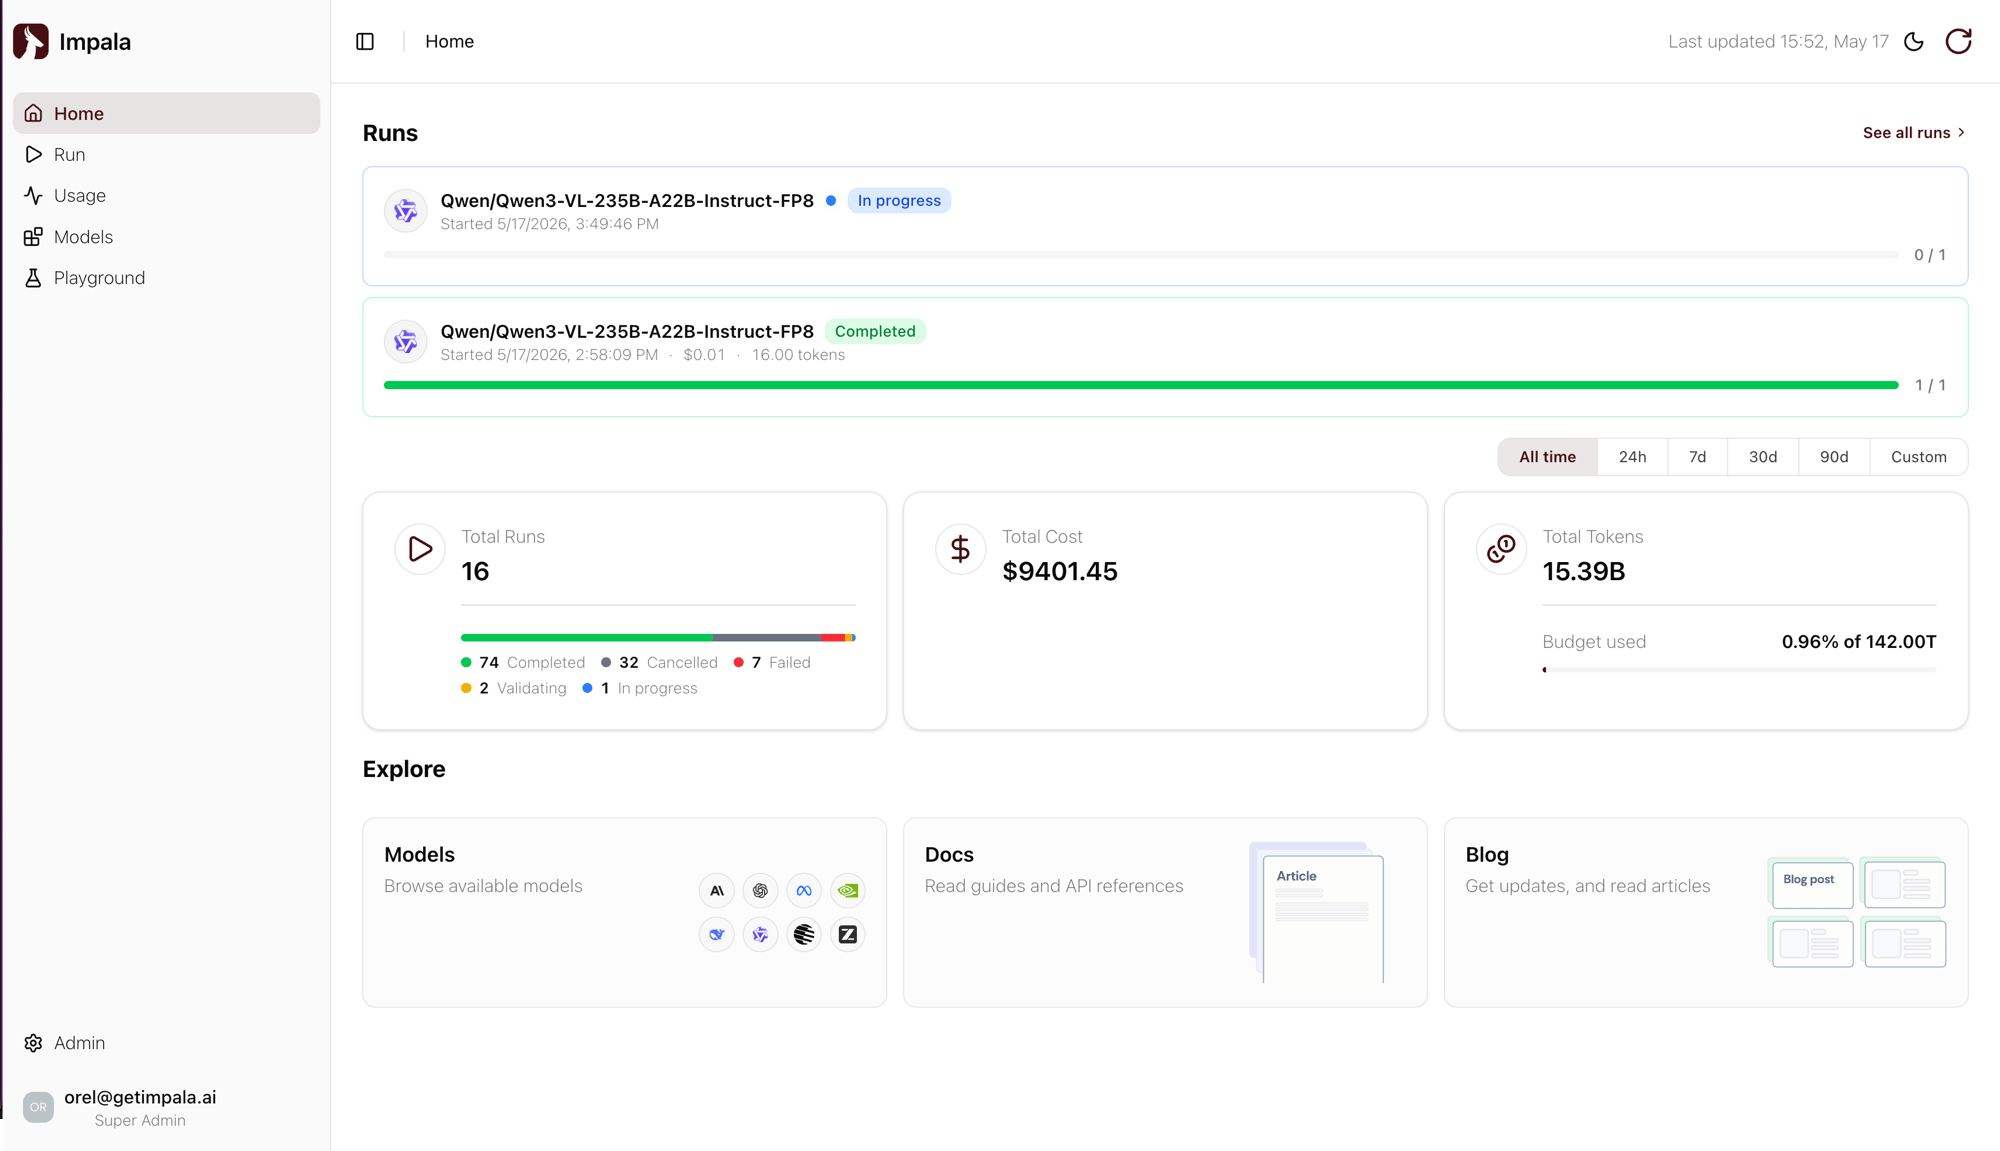Click the Article thumbnail in Docs

[x=1318, y=913]
